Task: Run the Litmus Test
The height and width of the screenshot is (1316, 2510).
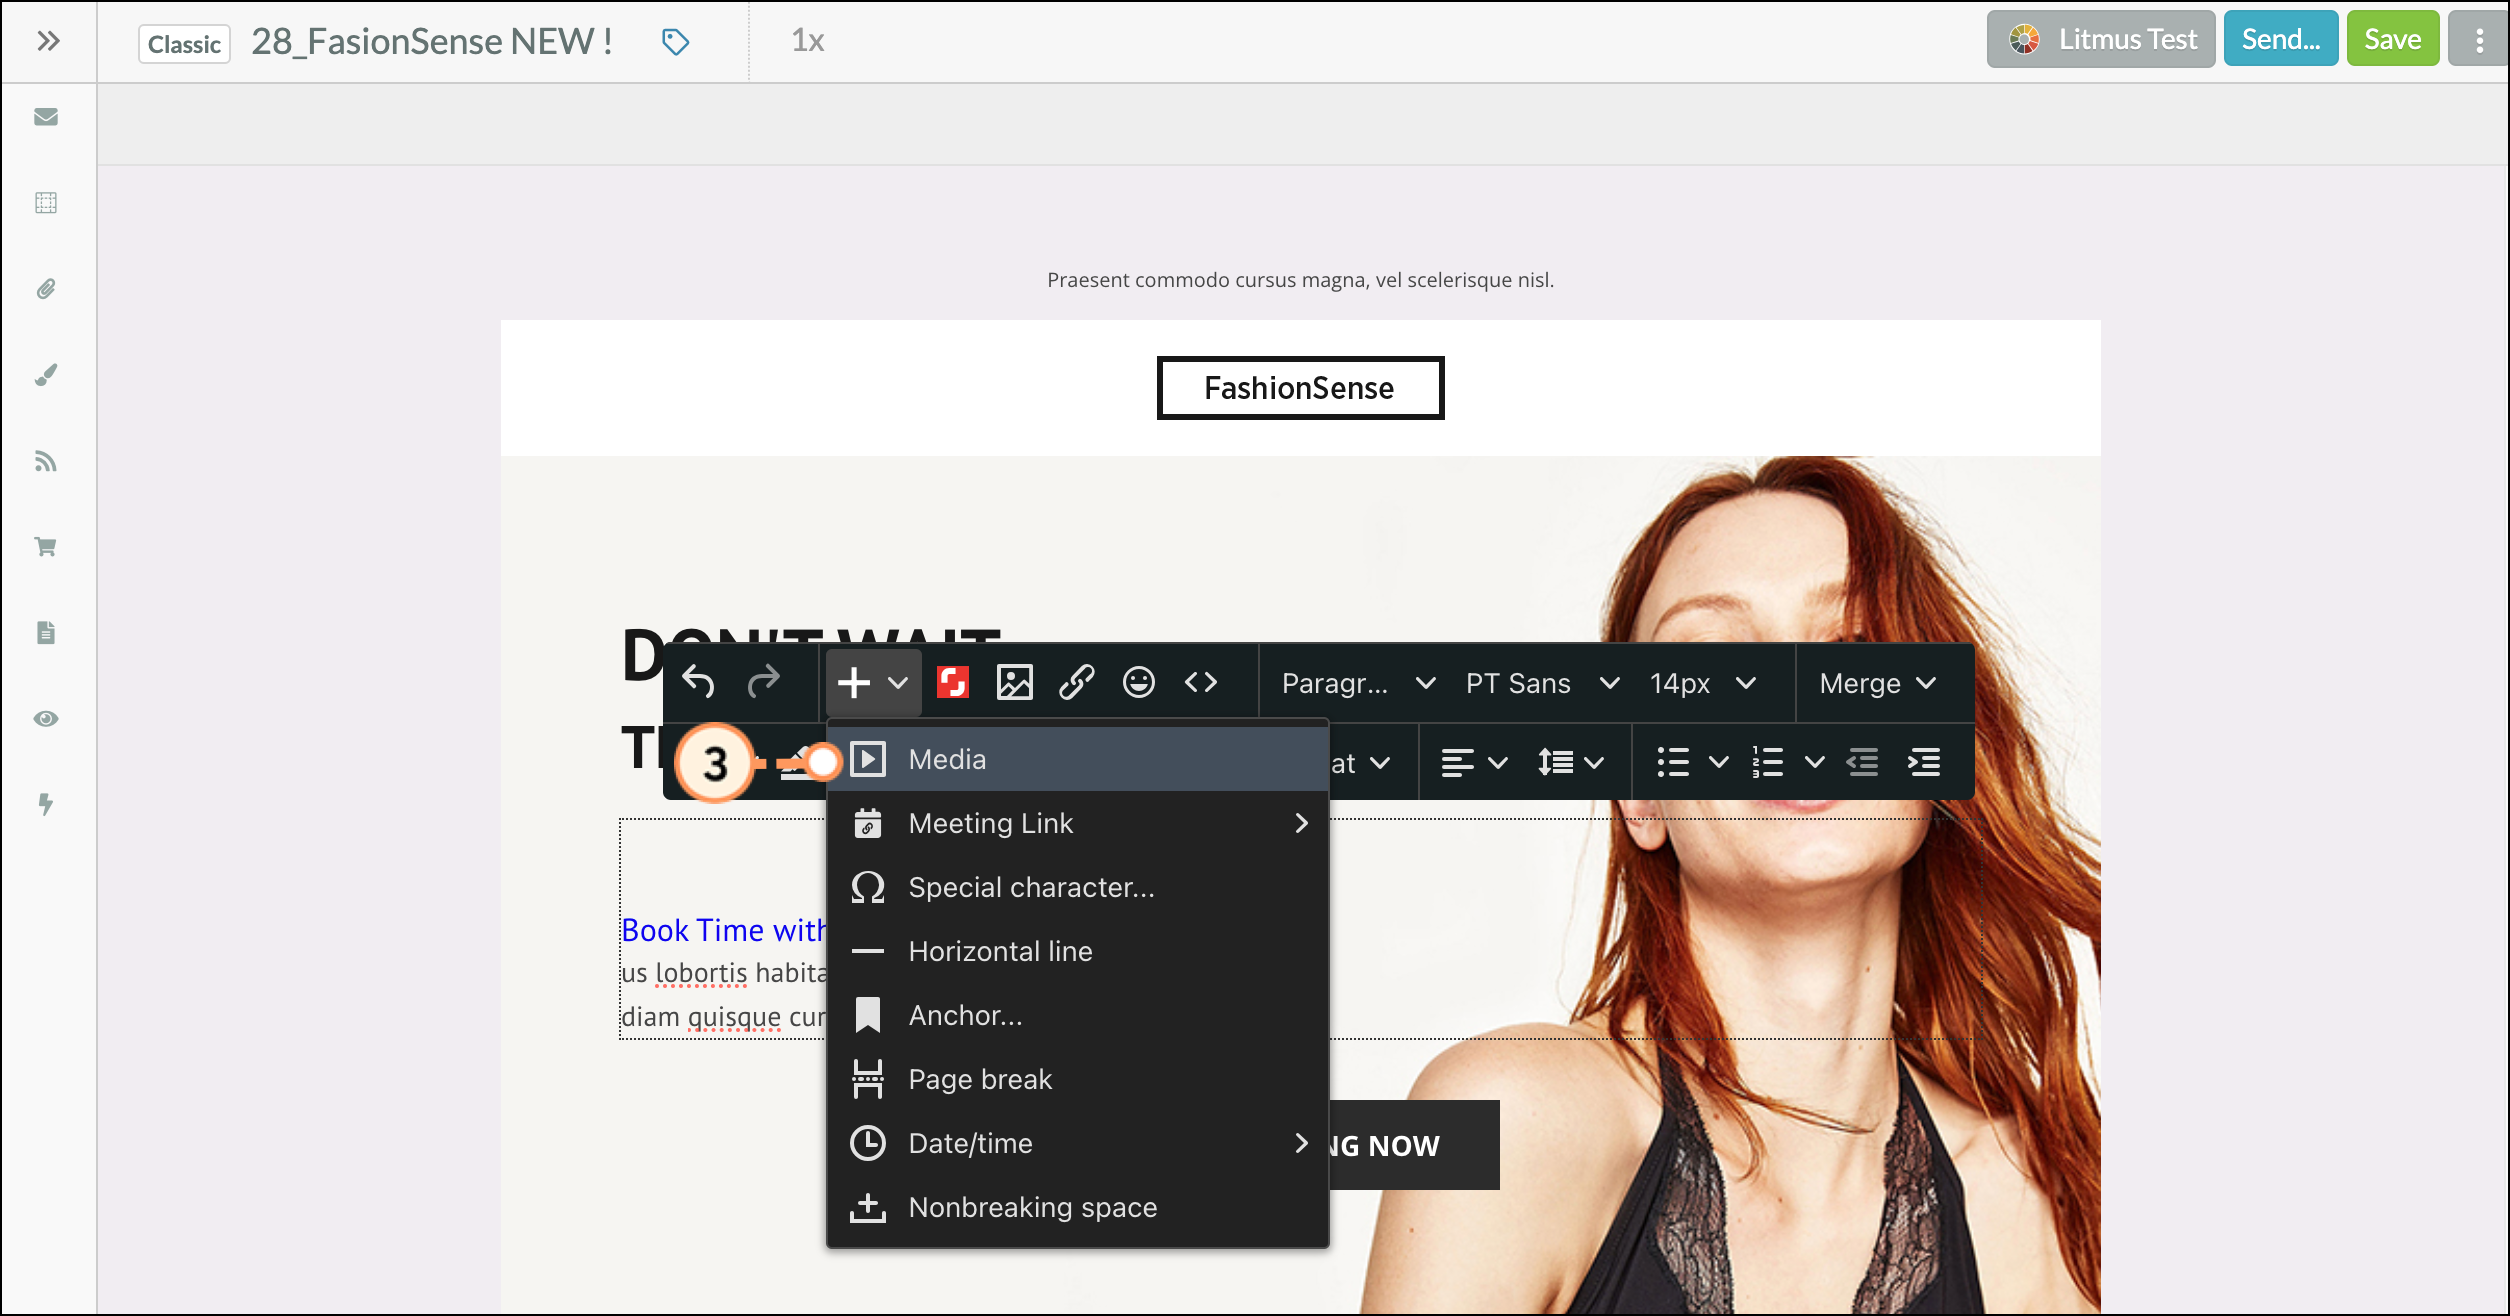Action: (2101, 39)
